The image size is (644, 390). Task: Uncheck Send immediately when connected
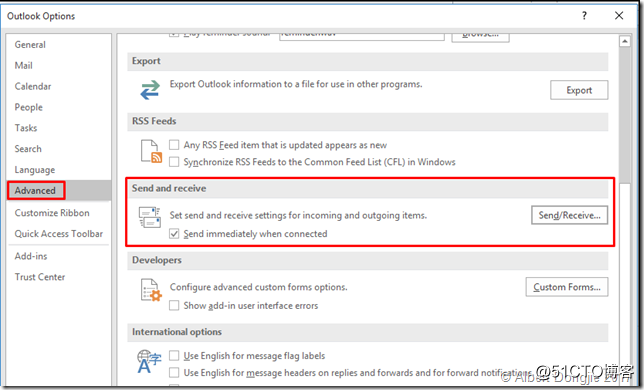(174, 234)
